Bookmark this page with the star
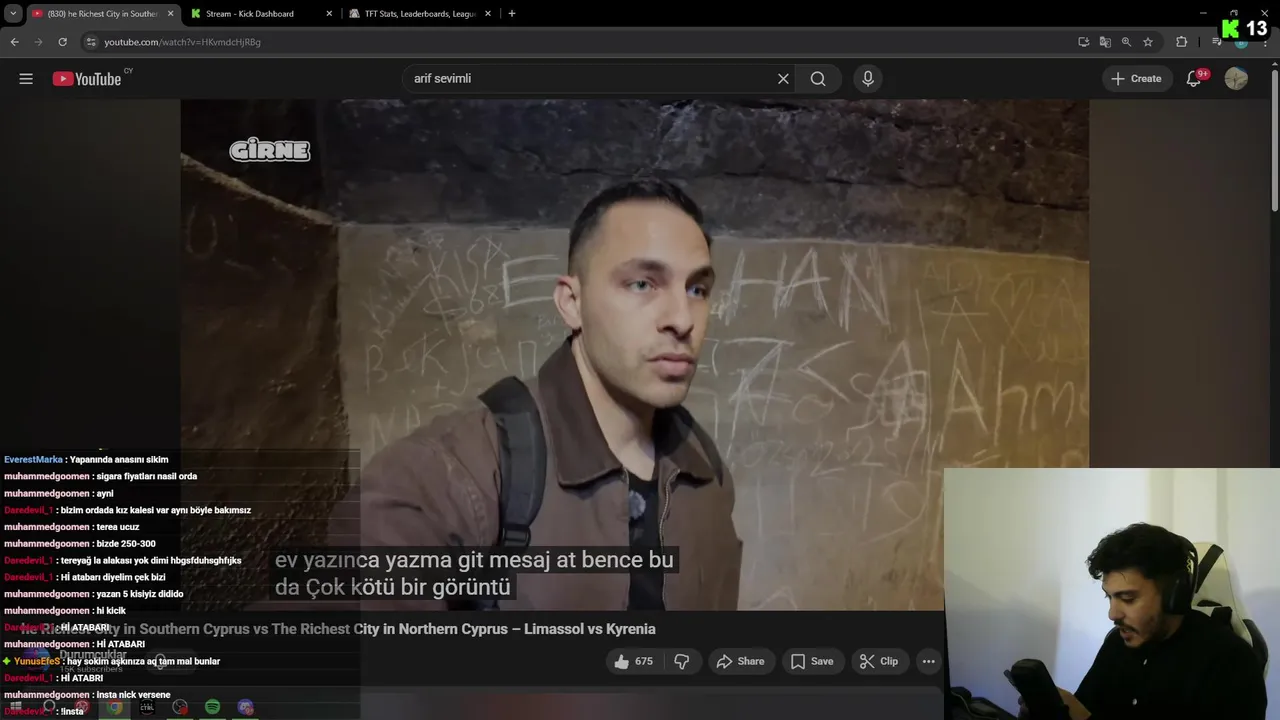This screenshot has height=720, width=1280. [1148, 42]
